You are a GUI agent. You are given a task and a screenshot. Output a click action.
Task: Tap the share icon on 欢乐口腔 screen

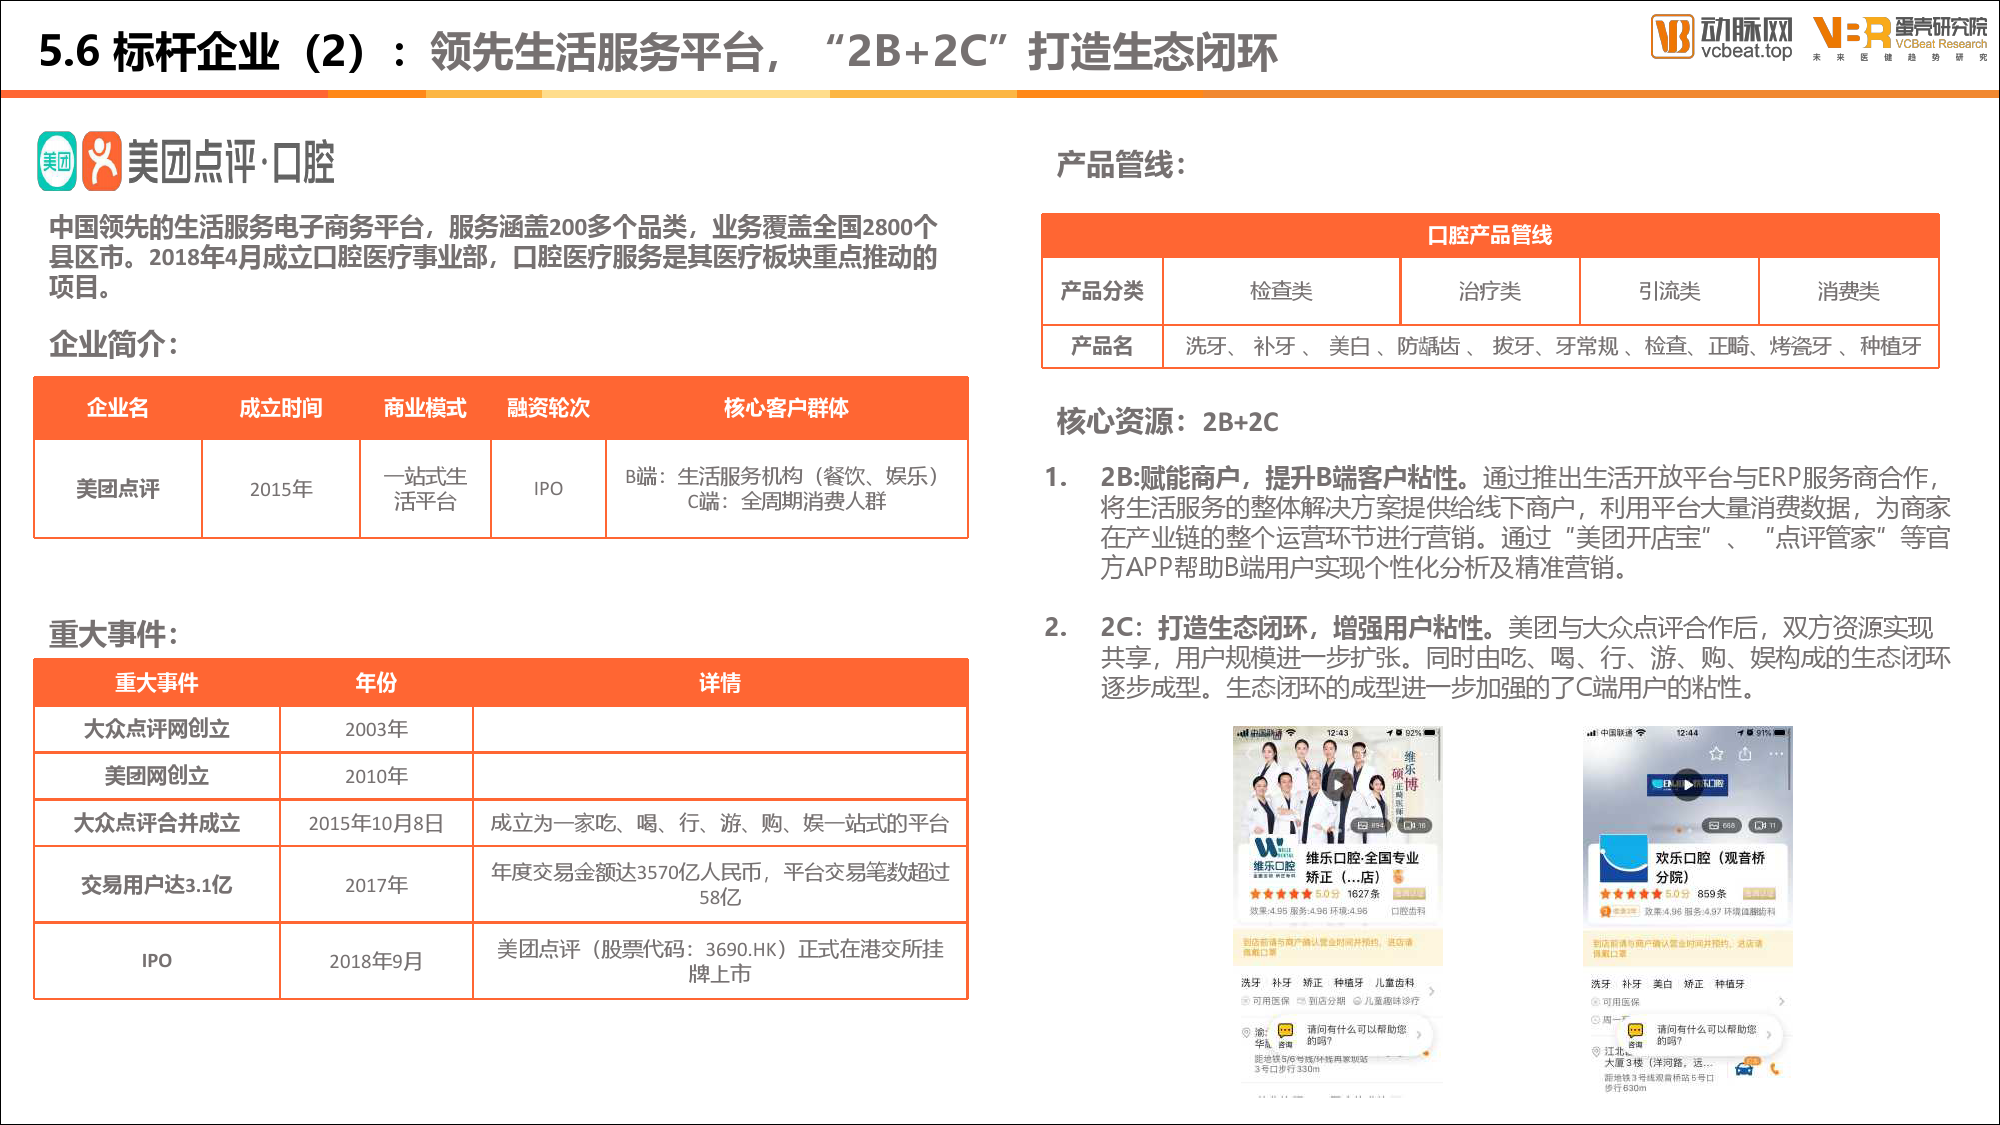click(x=1745, y=754)
